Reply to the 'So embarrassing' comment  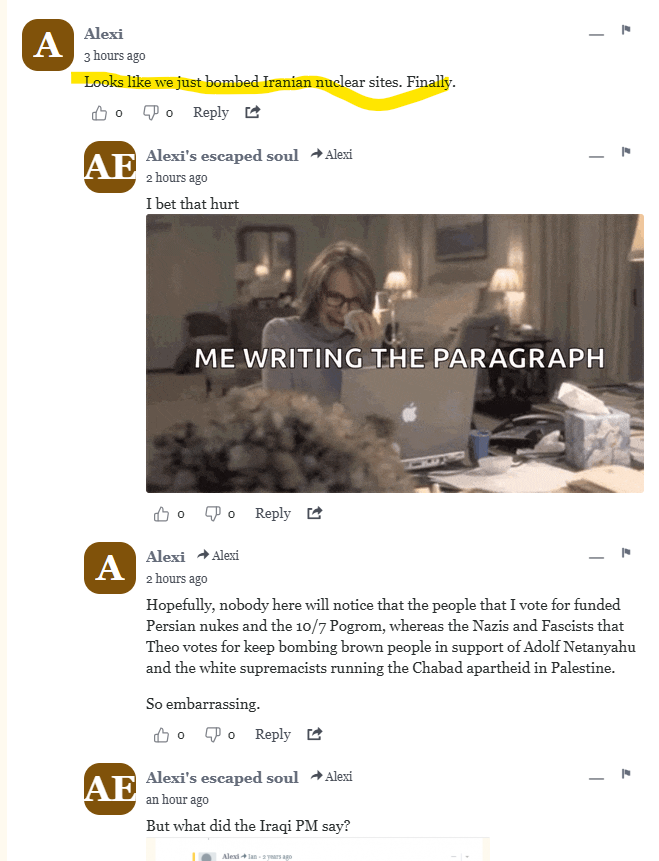(x=273, y=735)
